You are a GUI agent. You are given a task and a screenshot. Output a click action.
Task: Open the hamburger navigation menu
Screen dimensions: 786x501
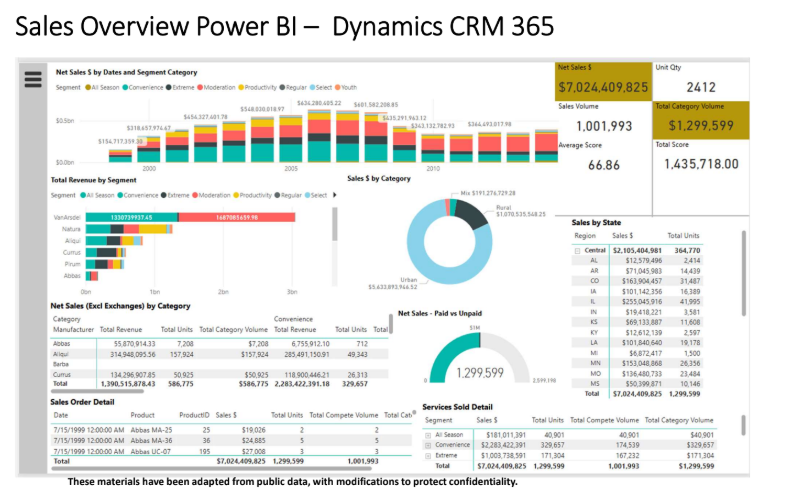point(33,79)
